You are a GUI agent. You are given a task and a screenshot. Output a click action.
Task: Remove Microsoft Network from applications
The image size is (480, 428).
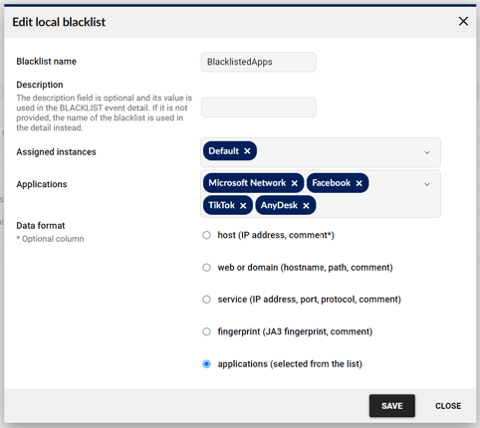(x=294, y=183)
